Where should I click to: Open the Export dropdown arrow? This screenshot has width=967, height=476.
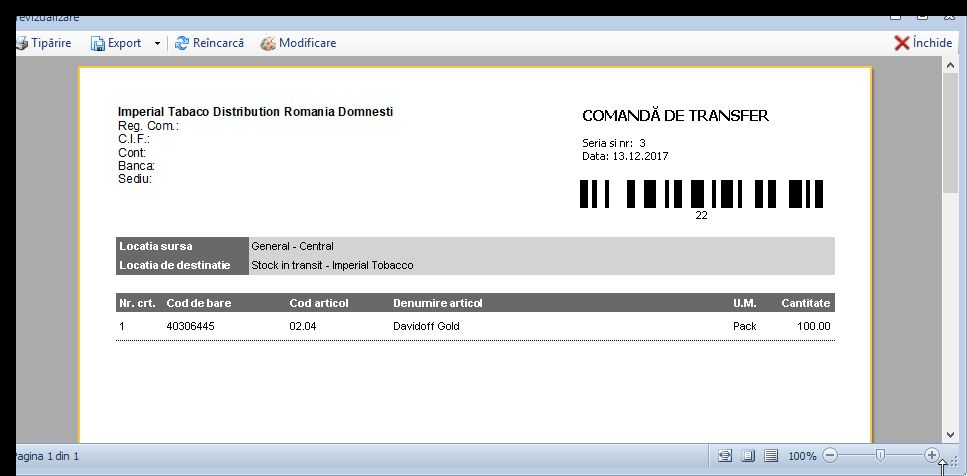click(x=156, y=43)
